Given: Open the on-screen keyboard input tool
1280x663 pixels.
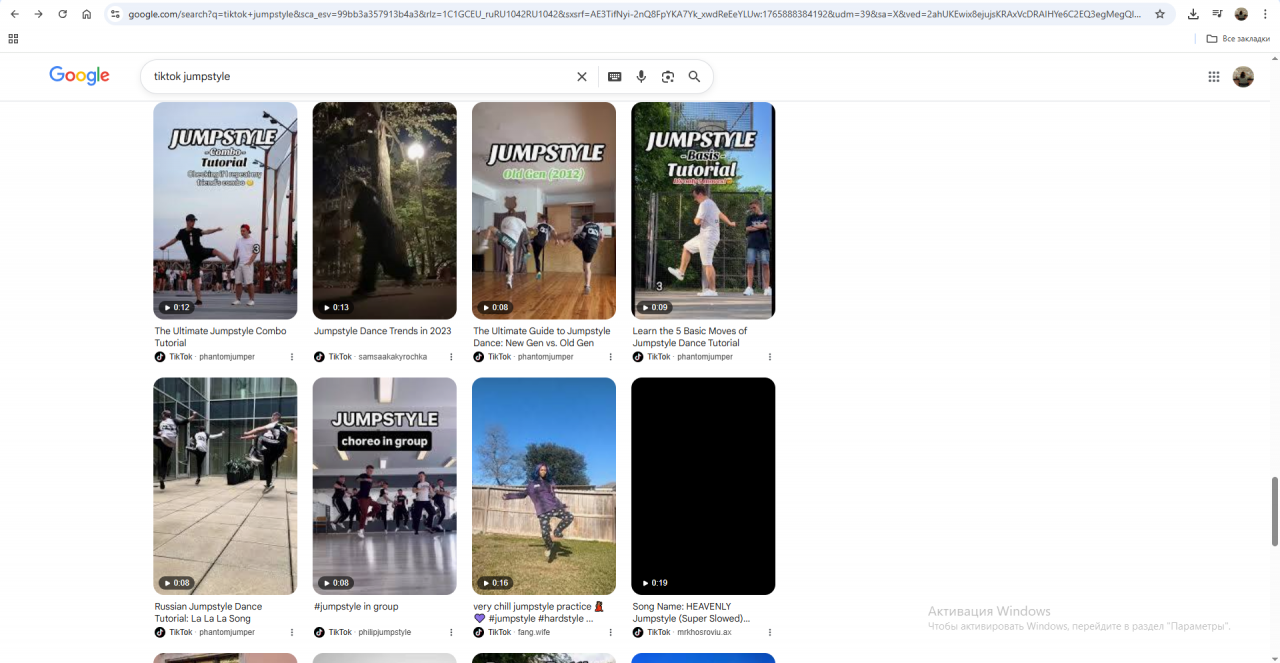Looking at the screenshot, I should [615, 77].
